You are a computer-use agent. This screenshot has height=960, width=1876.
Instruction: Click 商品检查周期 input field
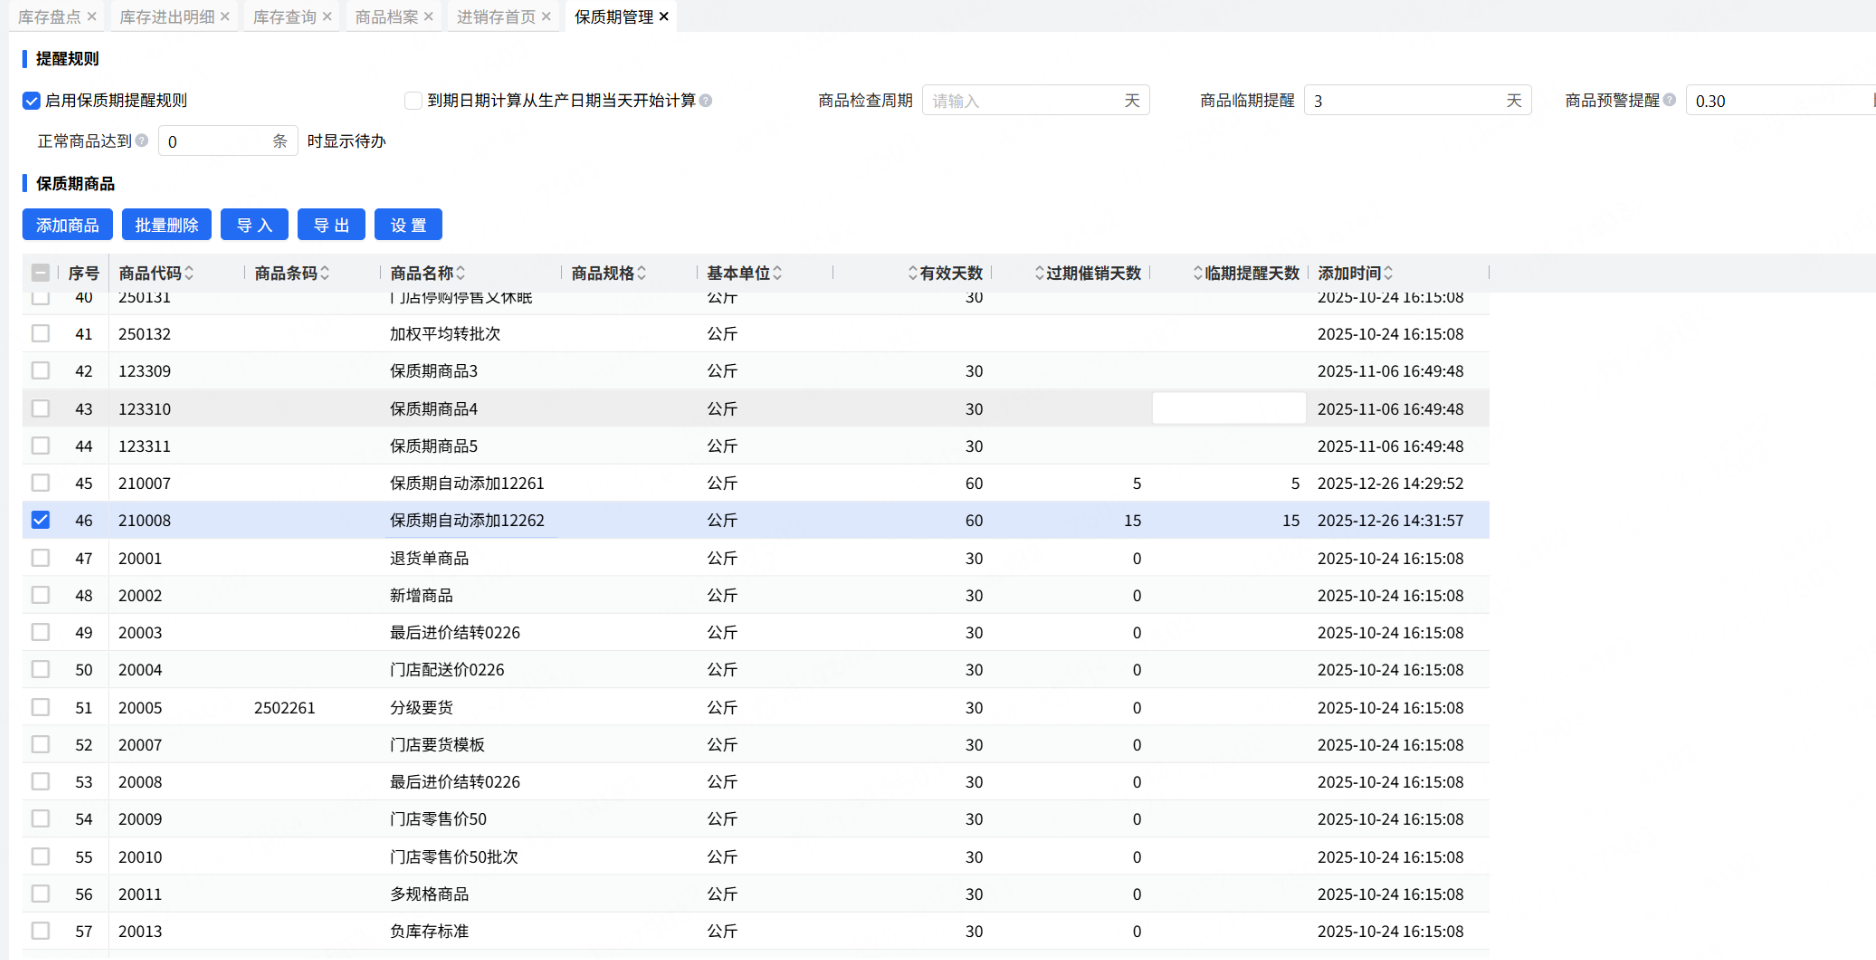coord(1024,101)
